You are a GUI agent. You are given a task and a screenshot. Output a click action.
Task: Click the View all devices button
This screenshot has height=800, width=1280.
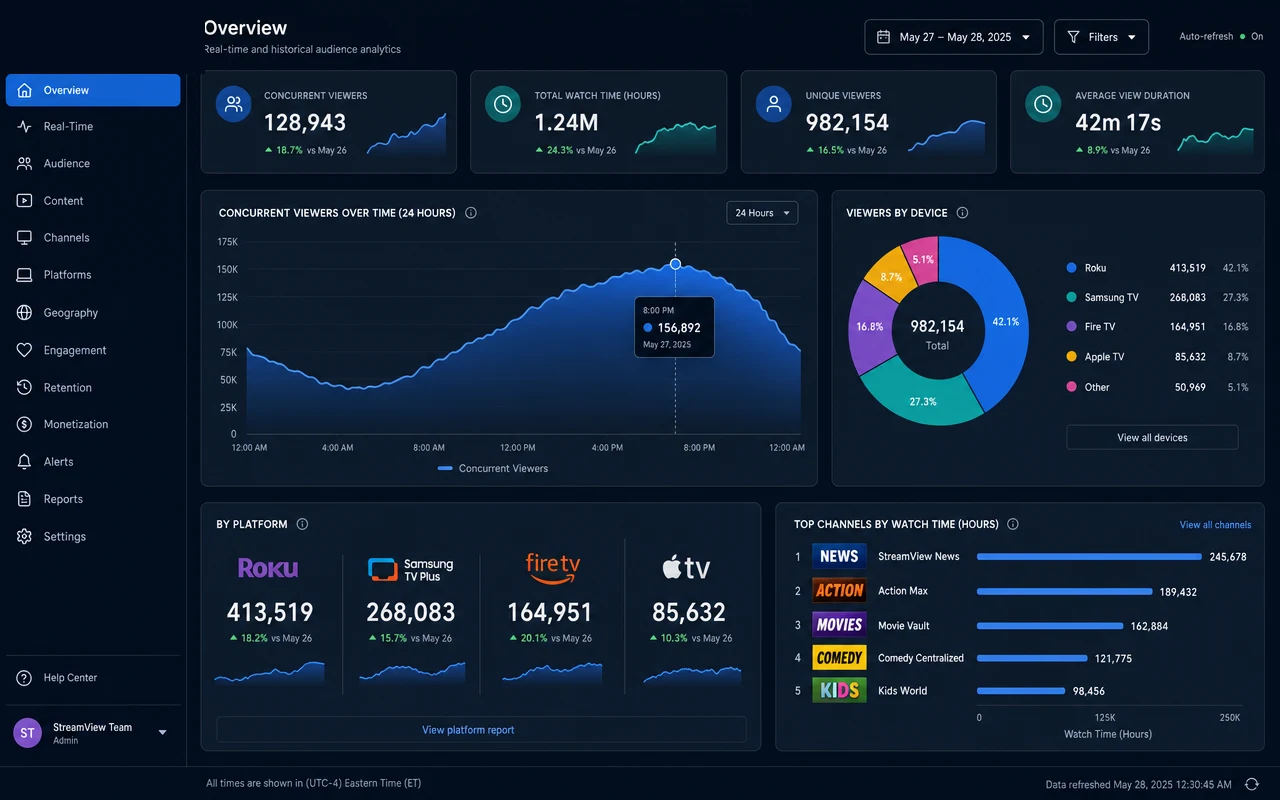[x=1152, y=438]
